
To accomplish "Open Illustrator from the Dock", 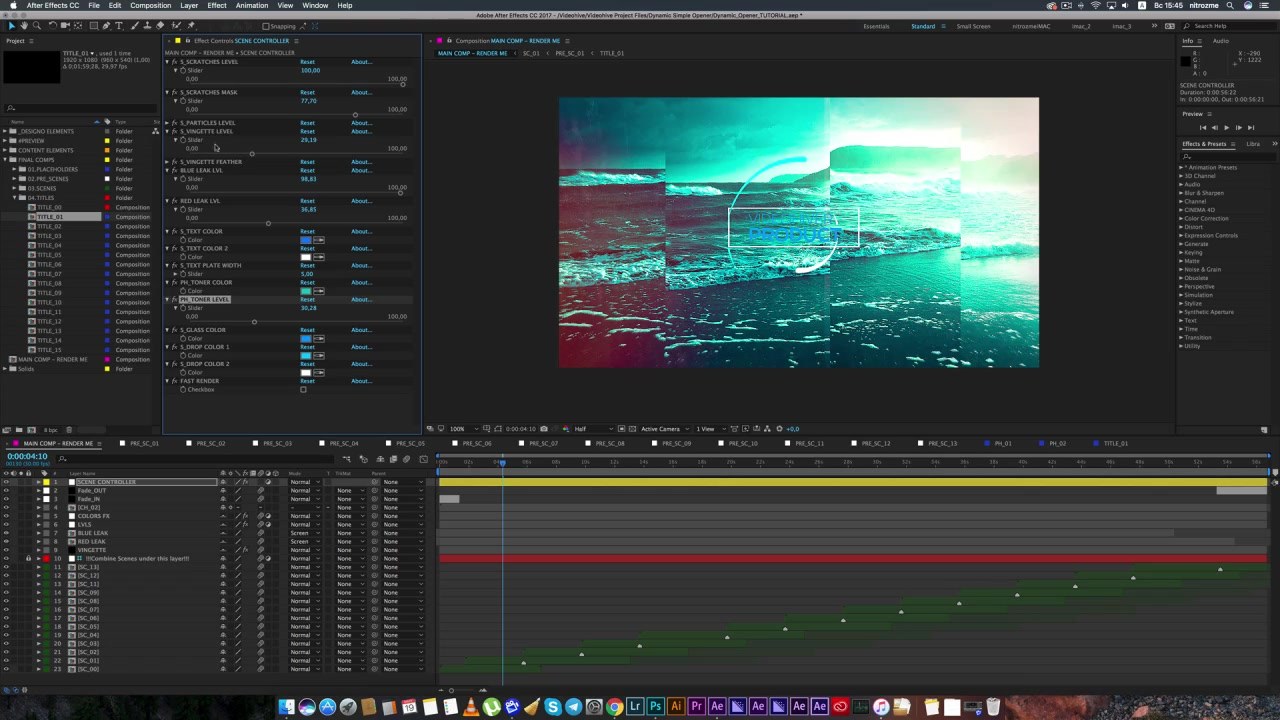I will [x=676, y=707].
